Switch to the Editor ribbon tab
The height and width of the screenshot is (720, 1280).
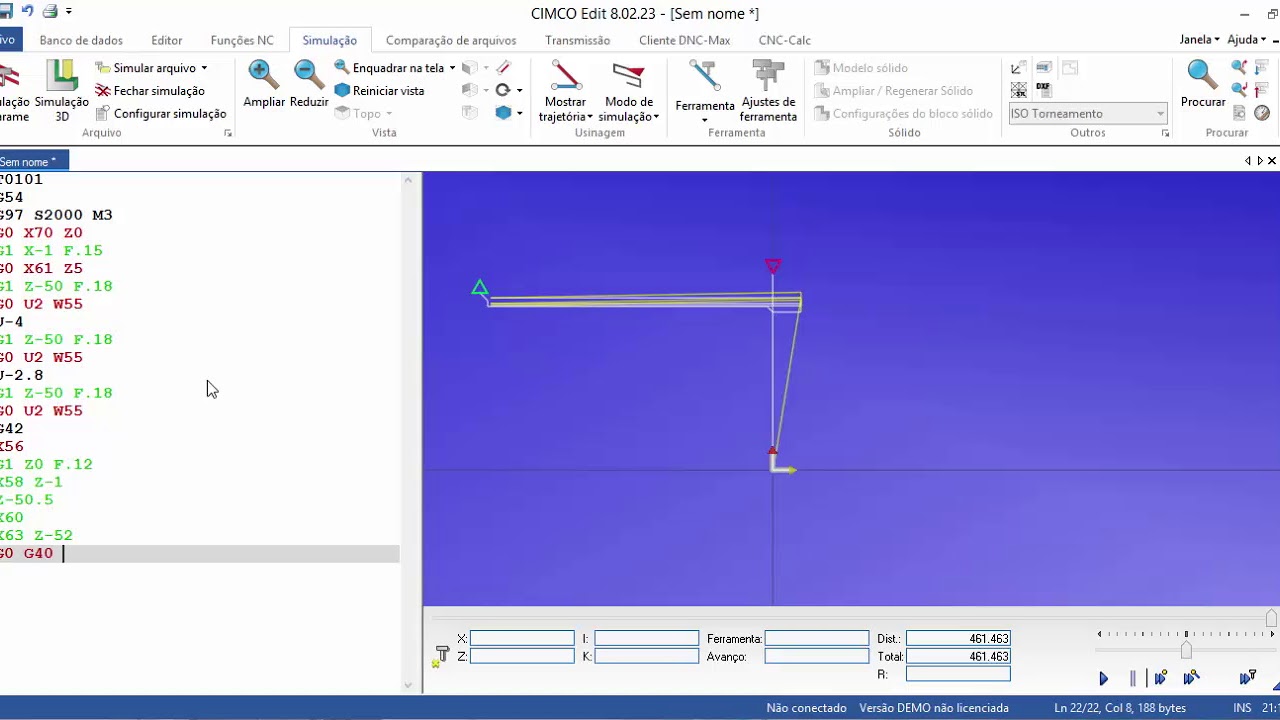click(167, 40)
